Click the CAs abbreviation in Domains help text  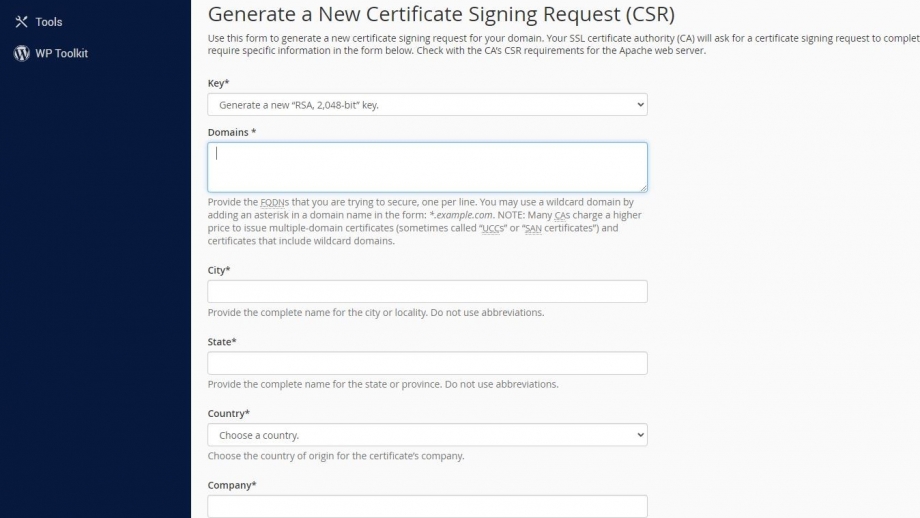[x=562, y=215]
